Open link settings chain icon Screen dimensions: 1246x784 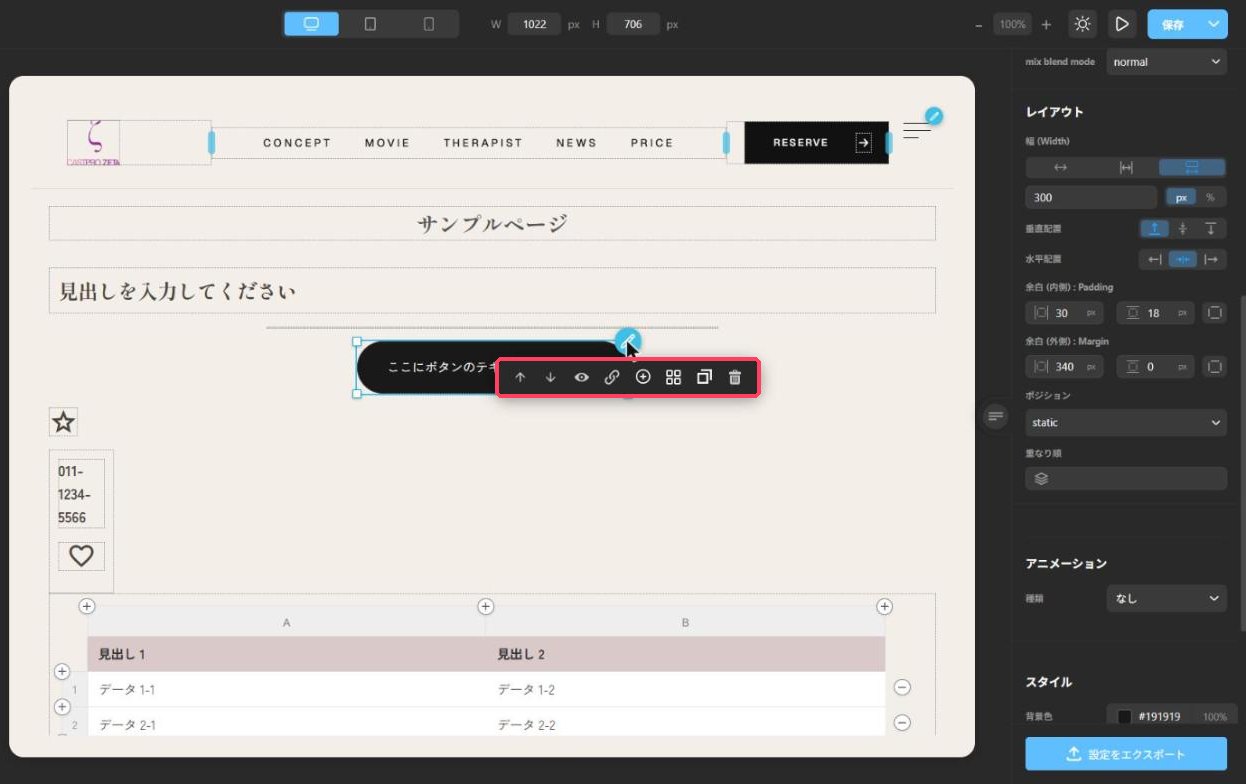click(x=612, y=377)
